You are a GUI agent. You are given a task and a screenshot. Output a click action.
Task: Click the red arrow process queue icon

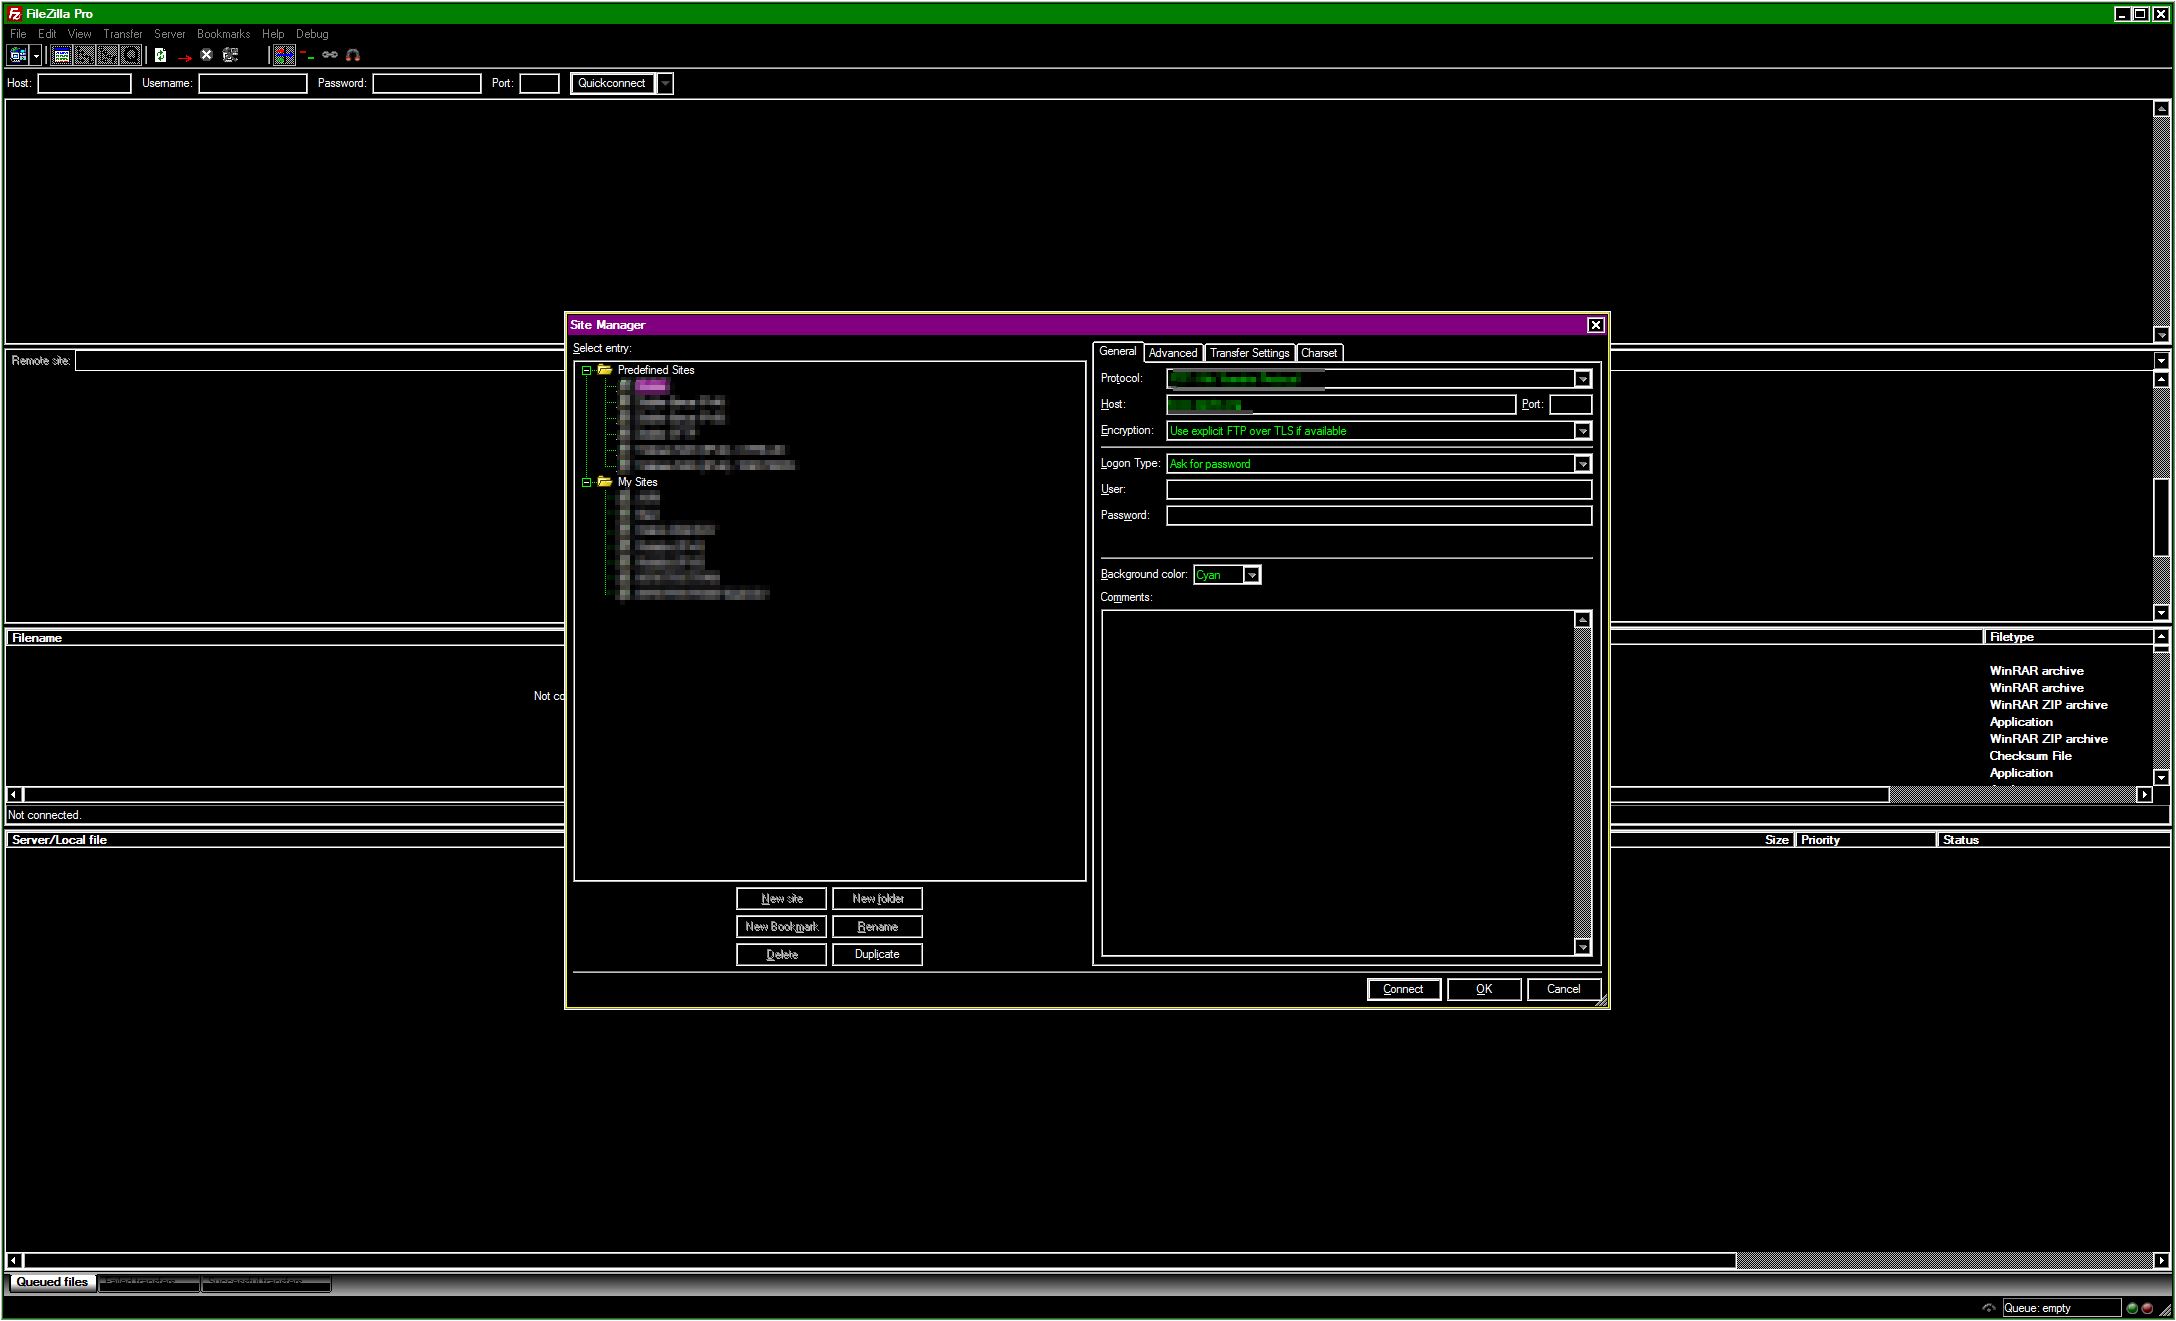[185, 58]
